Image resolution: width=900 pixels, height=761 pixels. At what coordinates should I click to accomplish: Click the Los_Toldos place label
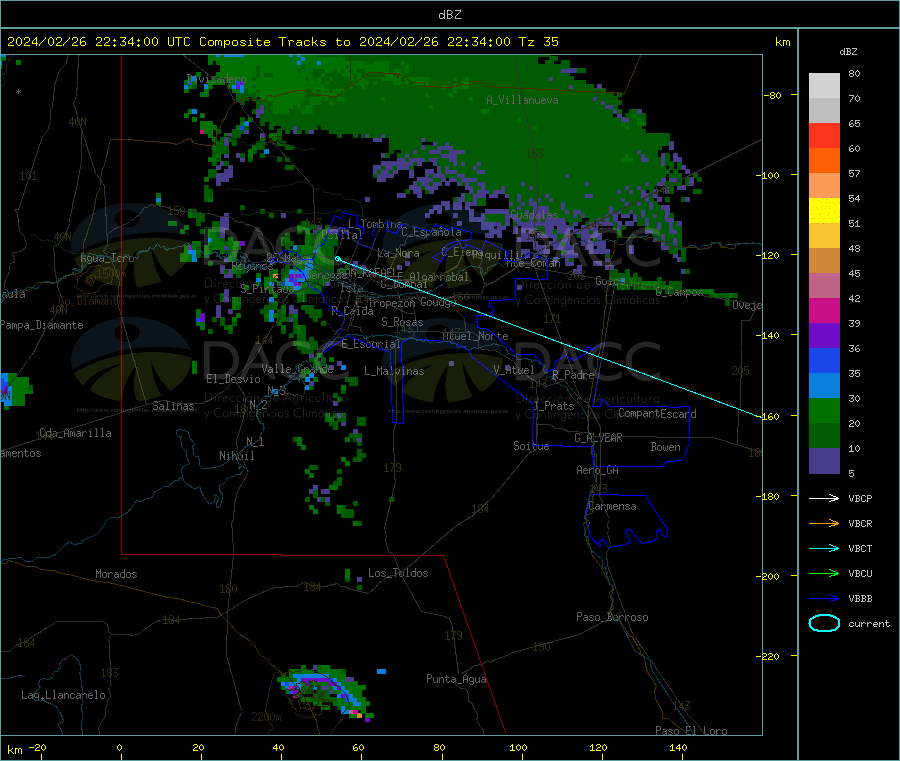[398, 573]
